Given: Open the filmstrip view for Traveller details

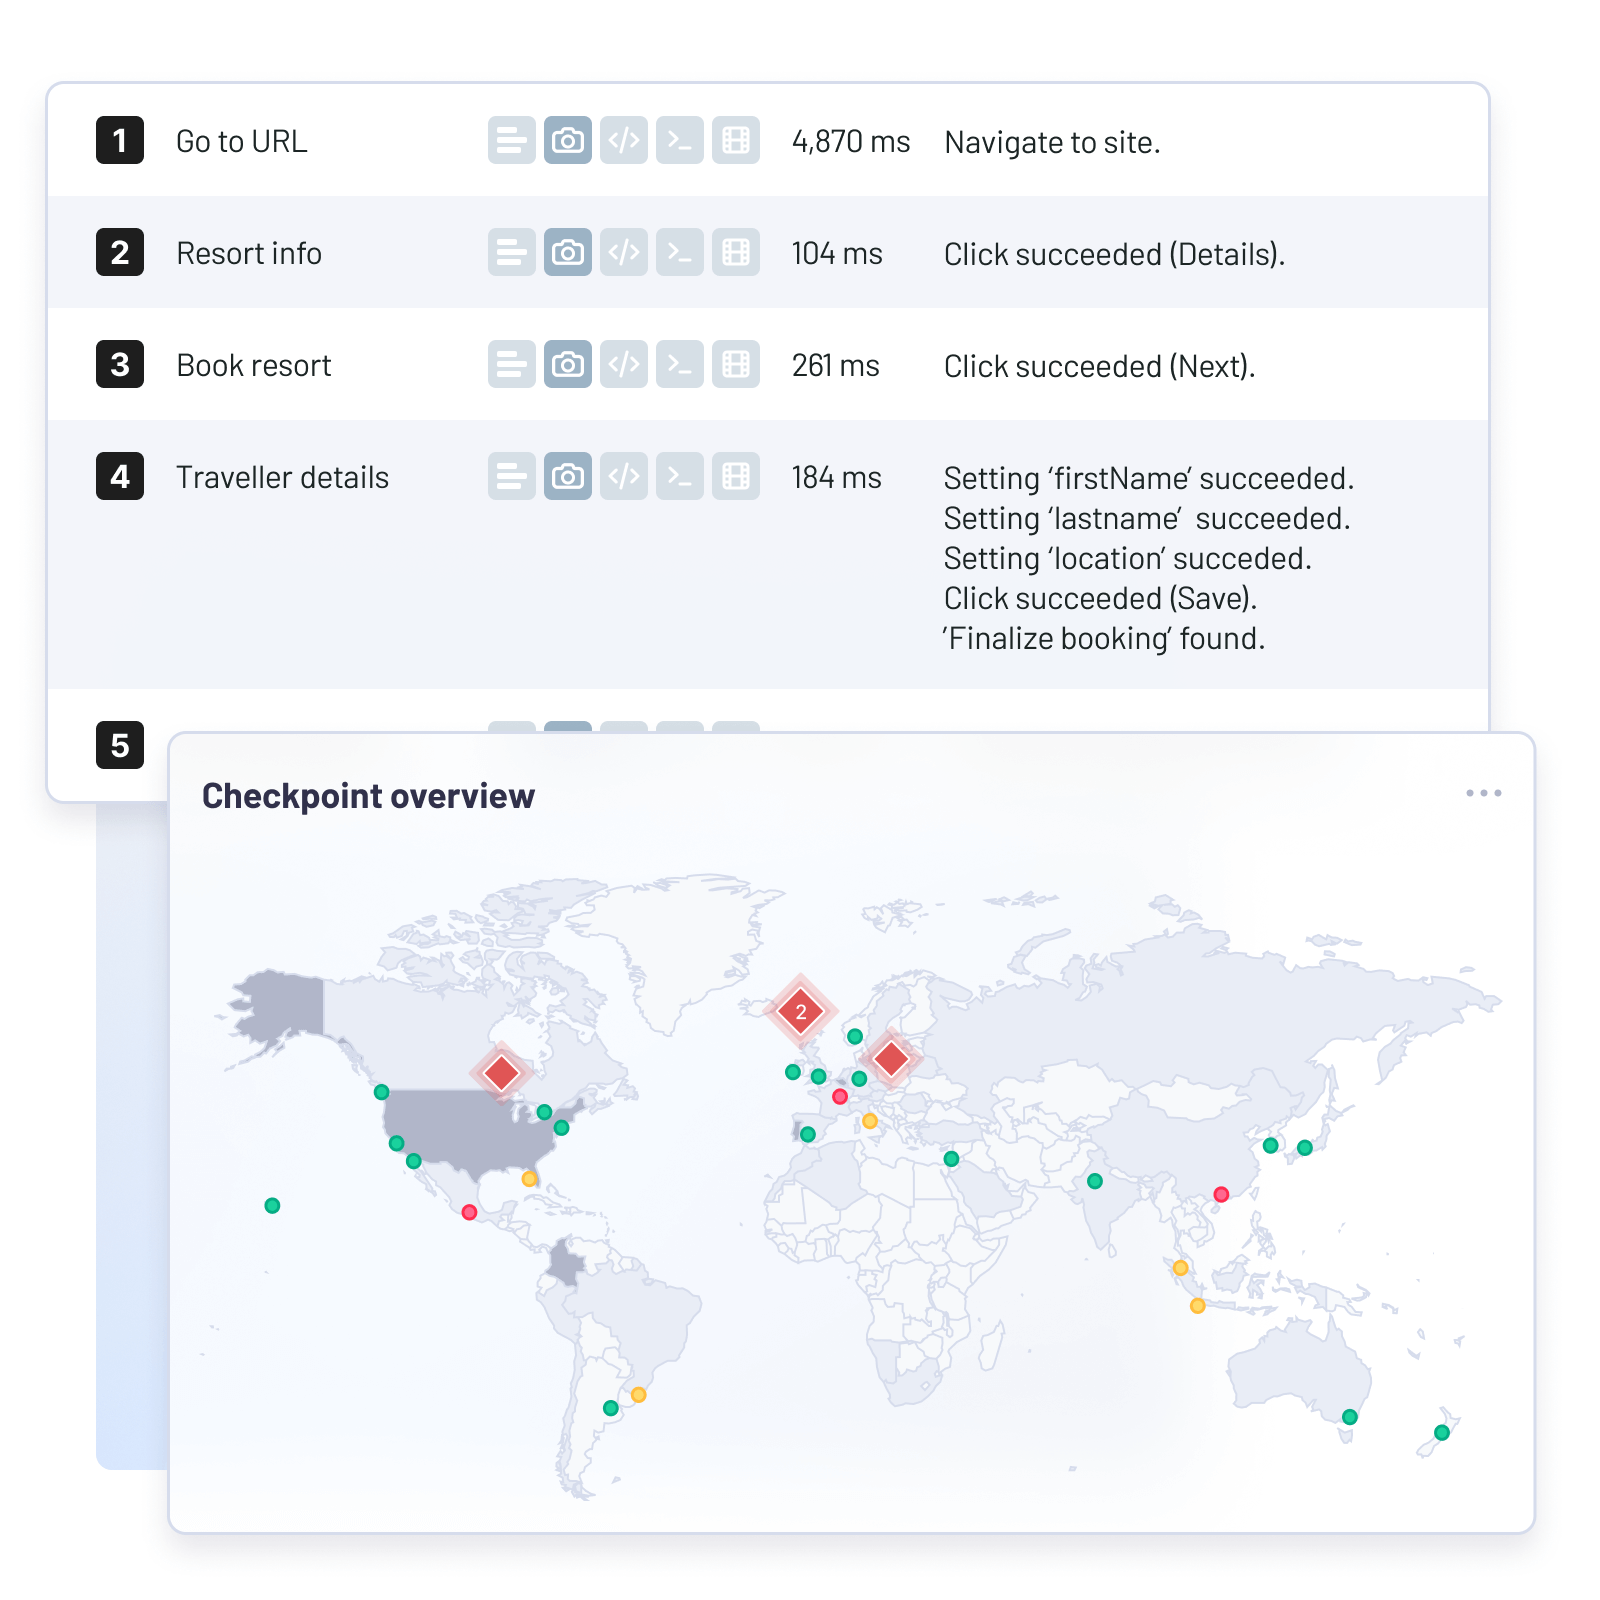Looking at the screenshot, I should (735, 477).
